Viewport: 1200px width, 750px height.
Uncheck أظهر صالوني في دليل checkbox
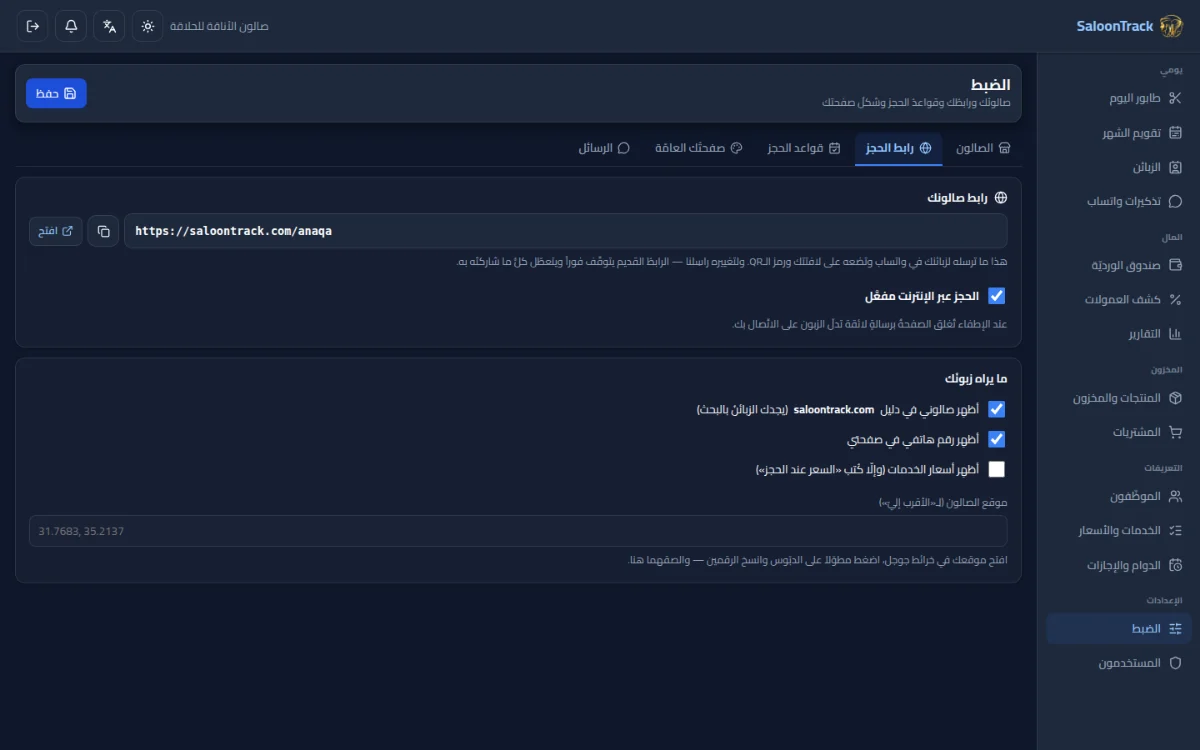coord(996,409)
